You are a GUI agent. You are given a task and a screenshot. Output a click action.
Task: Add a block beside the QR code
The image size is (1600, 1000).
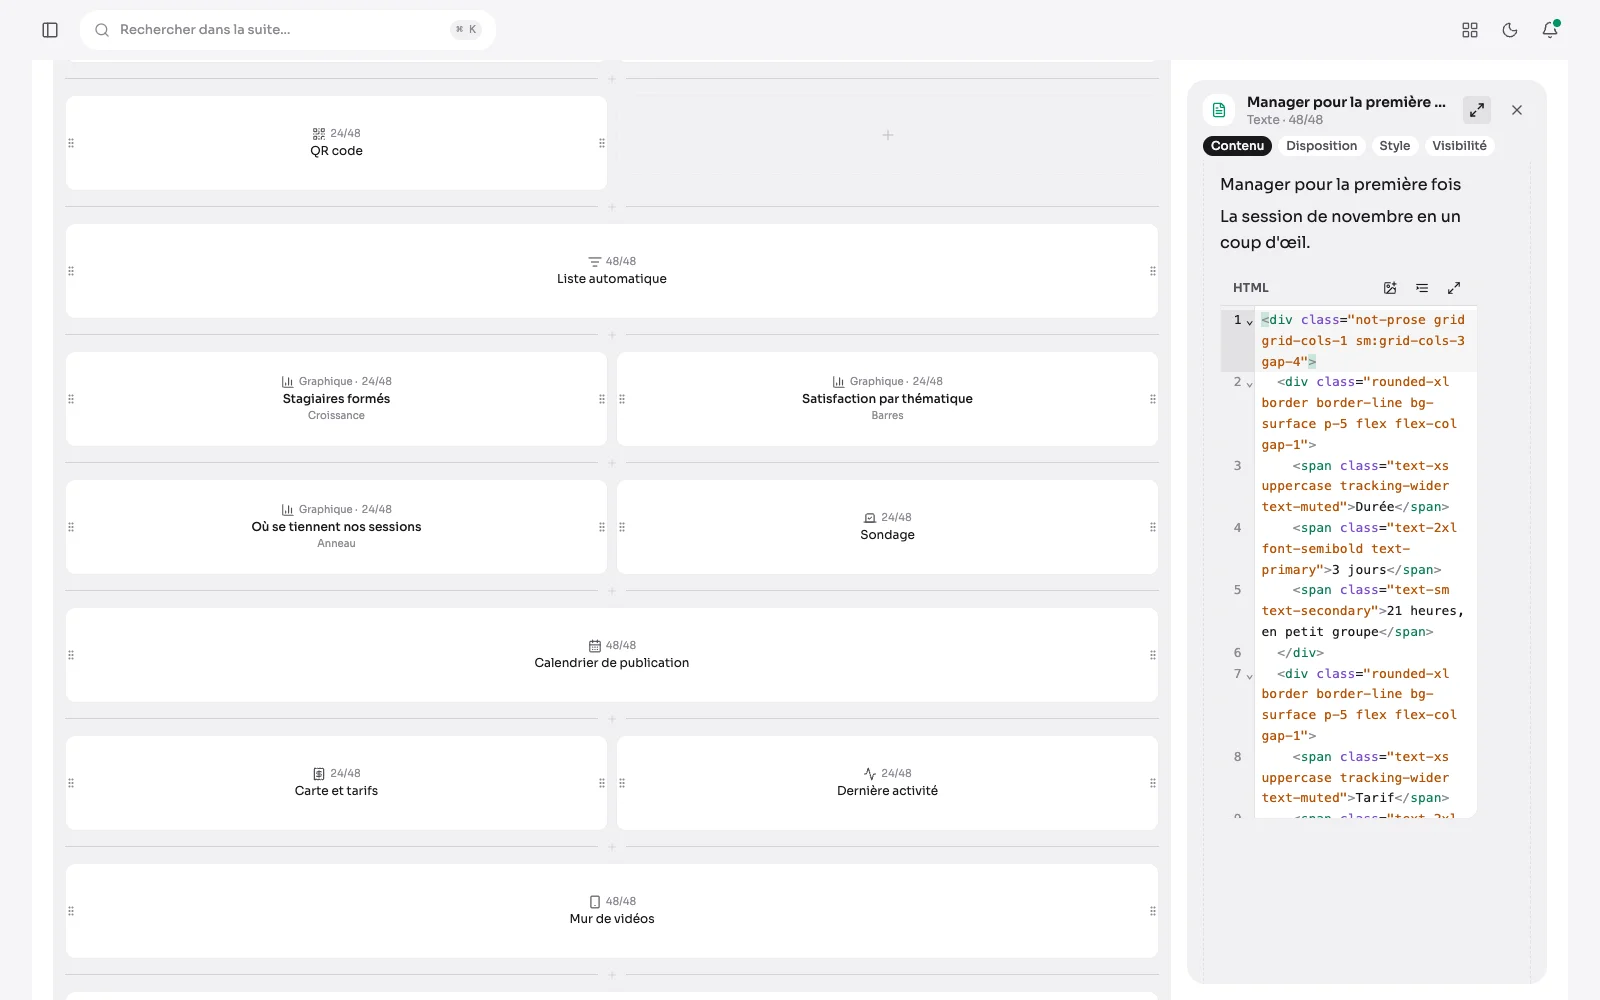pos(887,135)
